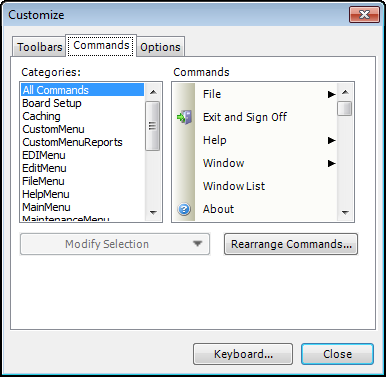Open the Modify Selection dropdown
The image size is (386, 377).
pyautogui.click(x=115, y=244)
